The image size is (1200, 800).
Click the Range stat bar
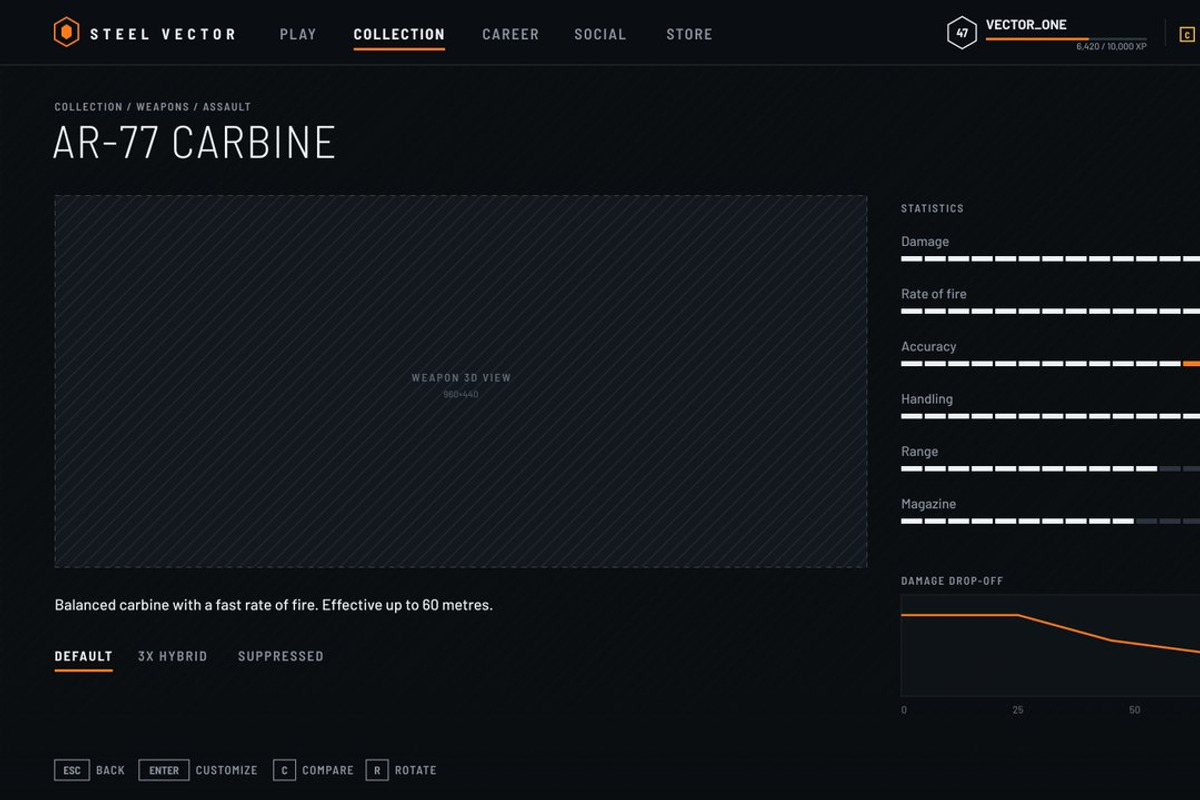click(1050, 469)
